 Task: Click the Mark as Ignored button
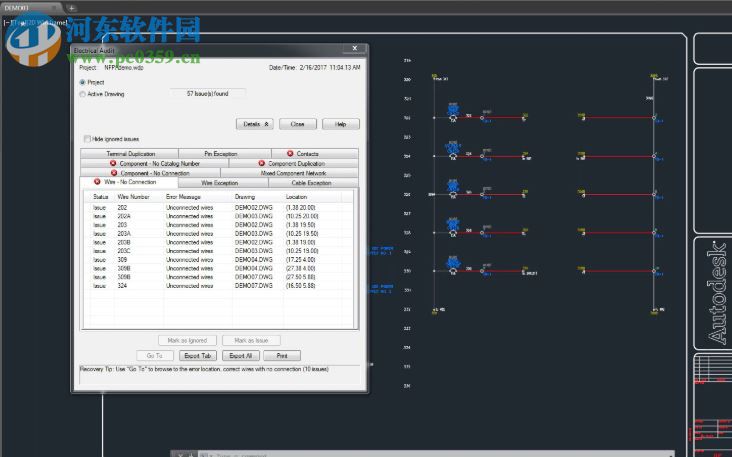pos(187,341)
